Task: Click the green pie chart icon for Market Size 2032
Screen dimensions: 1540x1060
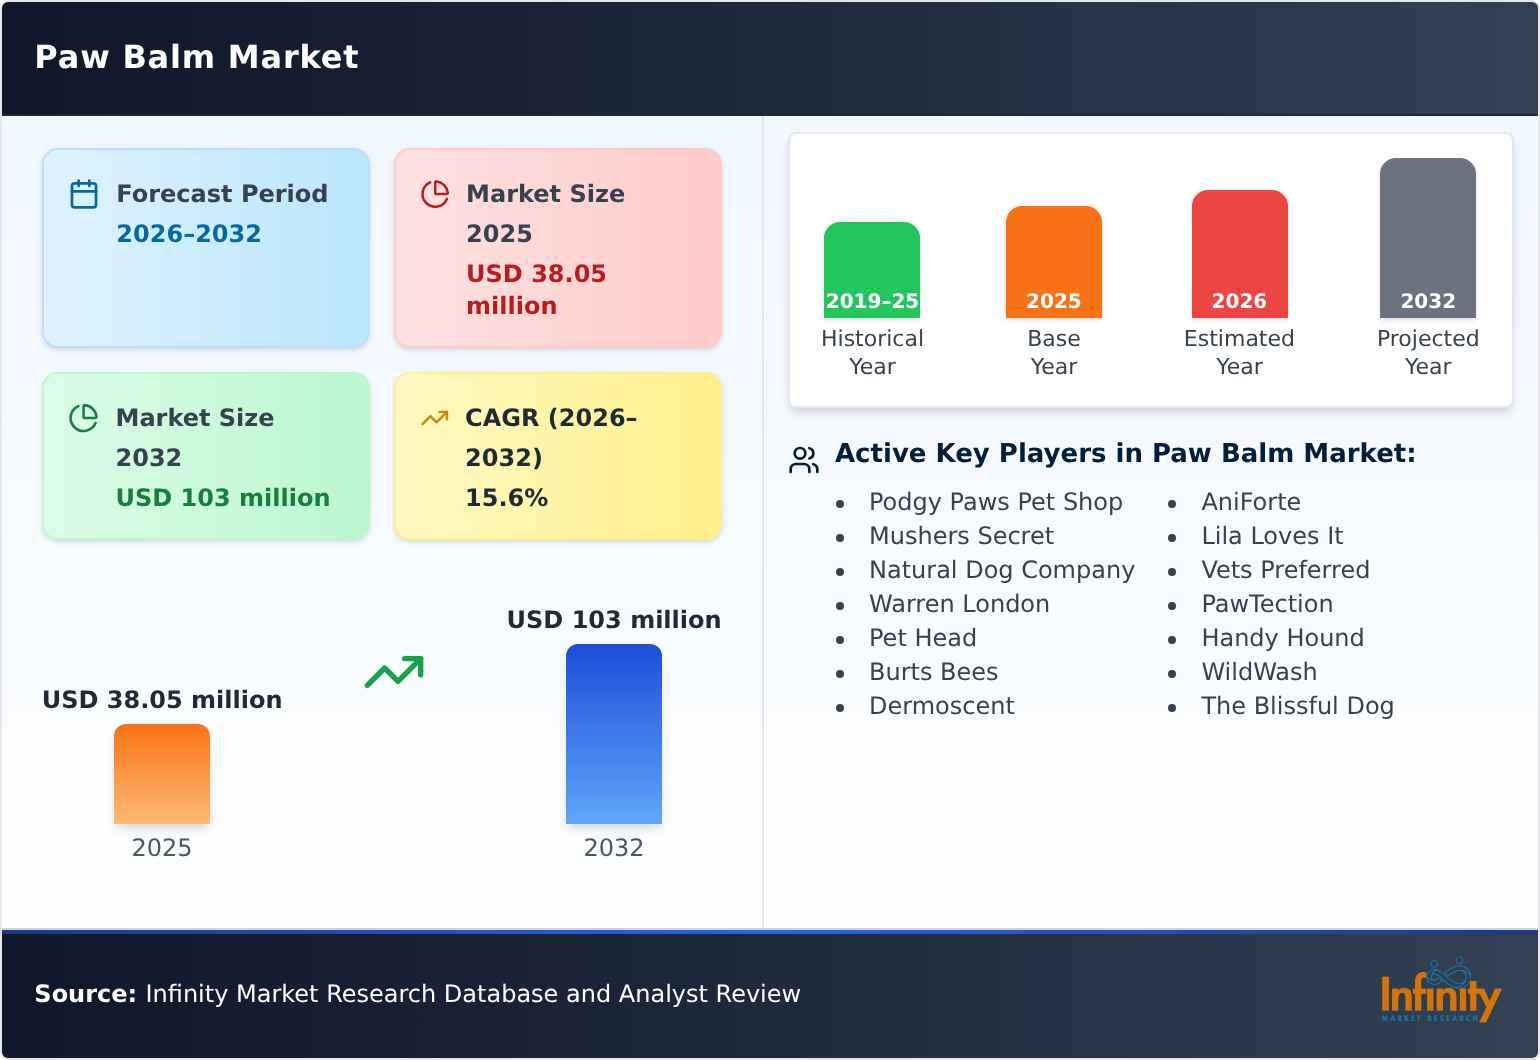Action: click(x=84, y=418)
